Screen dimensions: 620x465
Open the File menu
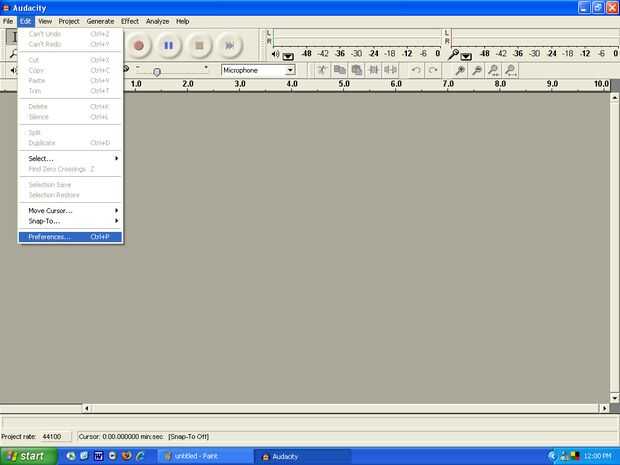(8, 21)
